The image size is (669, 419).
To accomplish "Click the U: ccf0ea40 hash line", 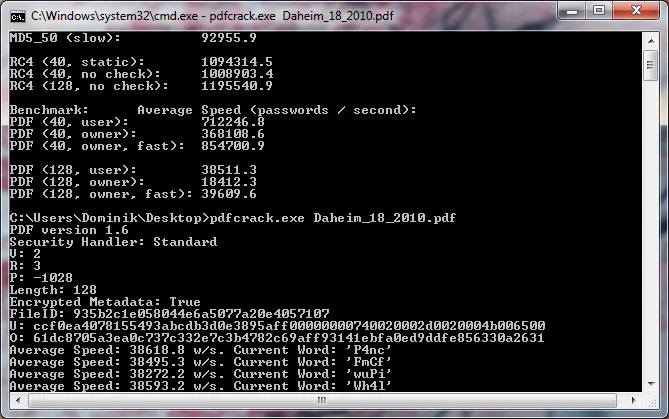I will 277,326.
